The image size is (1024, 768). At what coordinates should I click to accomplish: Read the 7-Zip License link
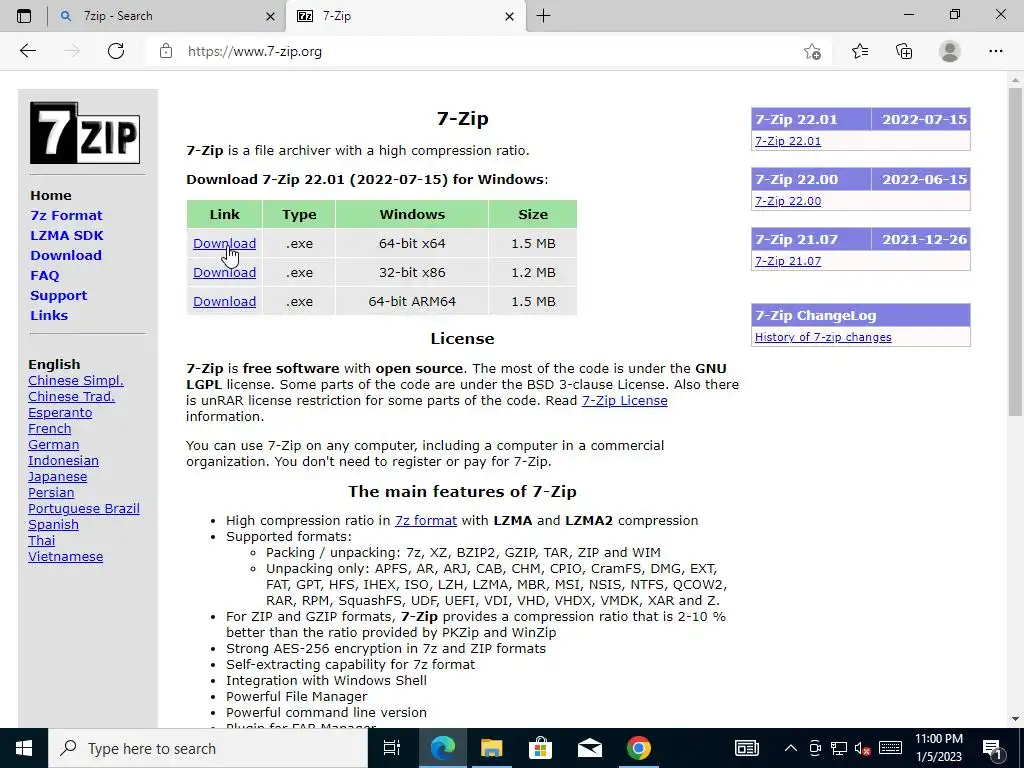(x=624, y=400)
